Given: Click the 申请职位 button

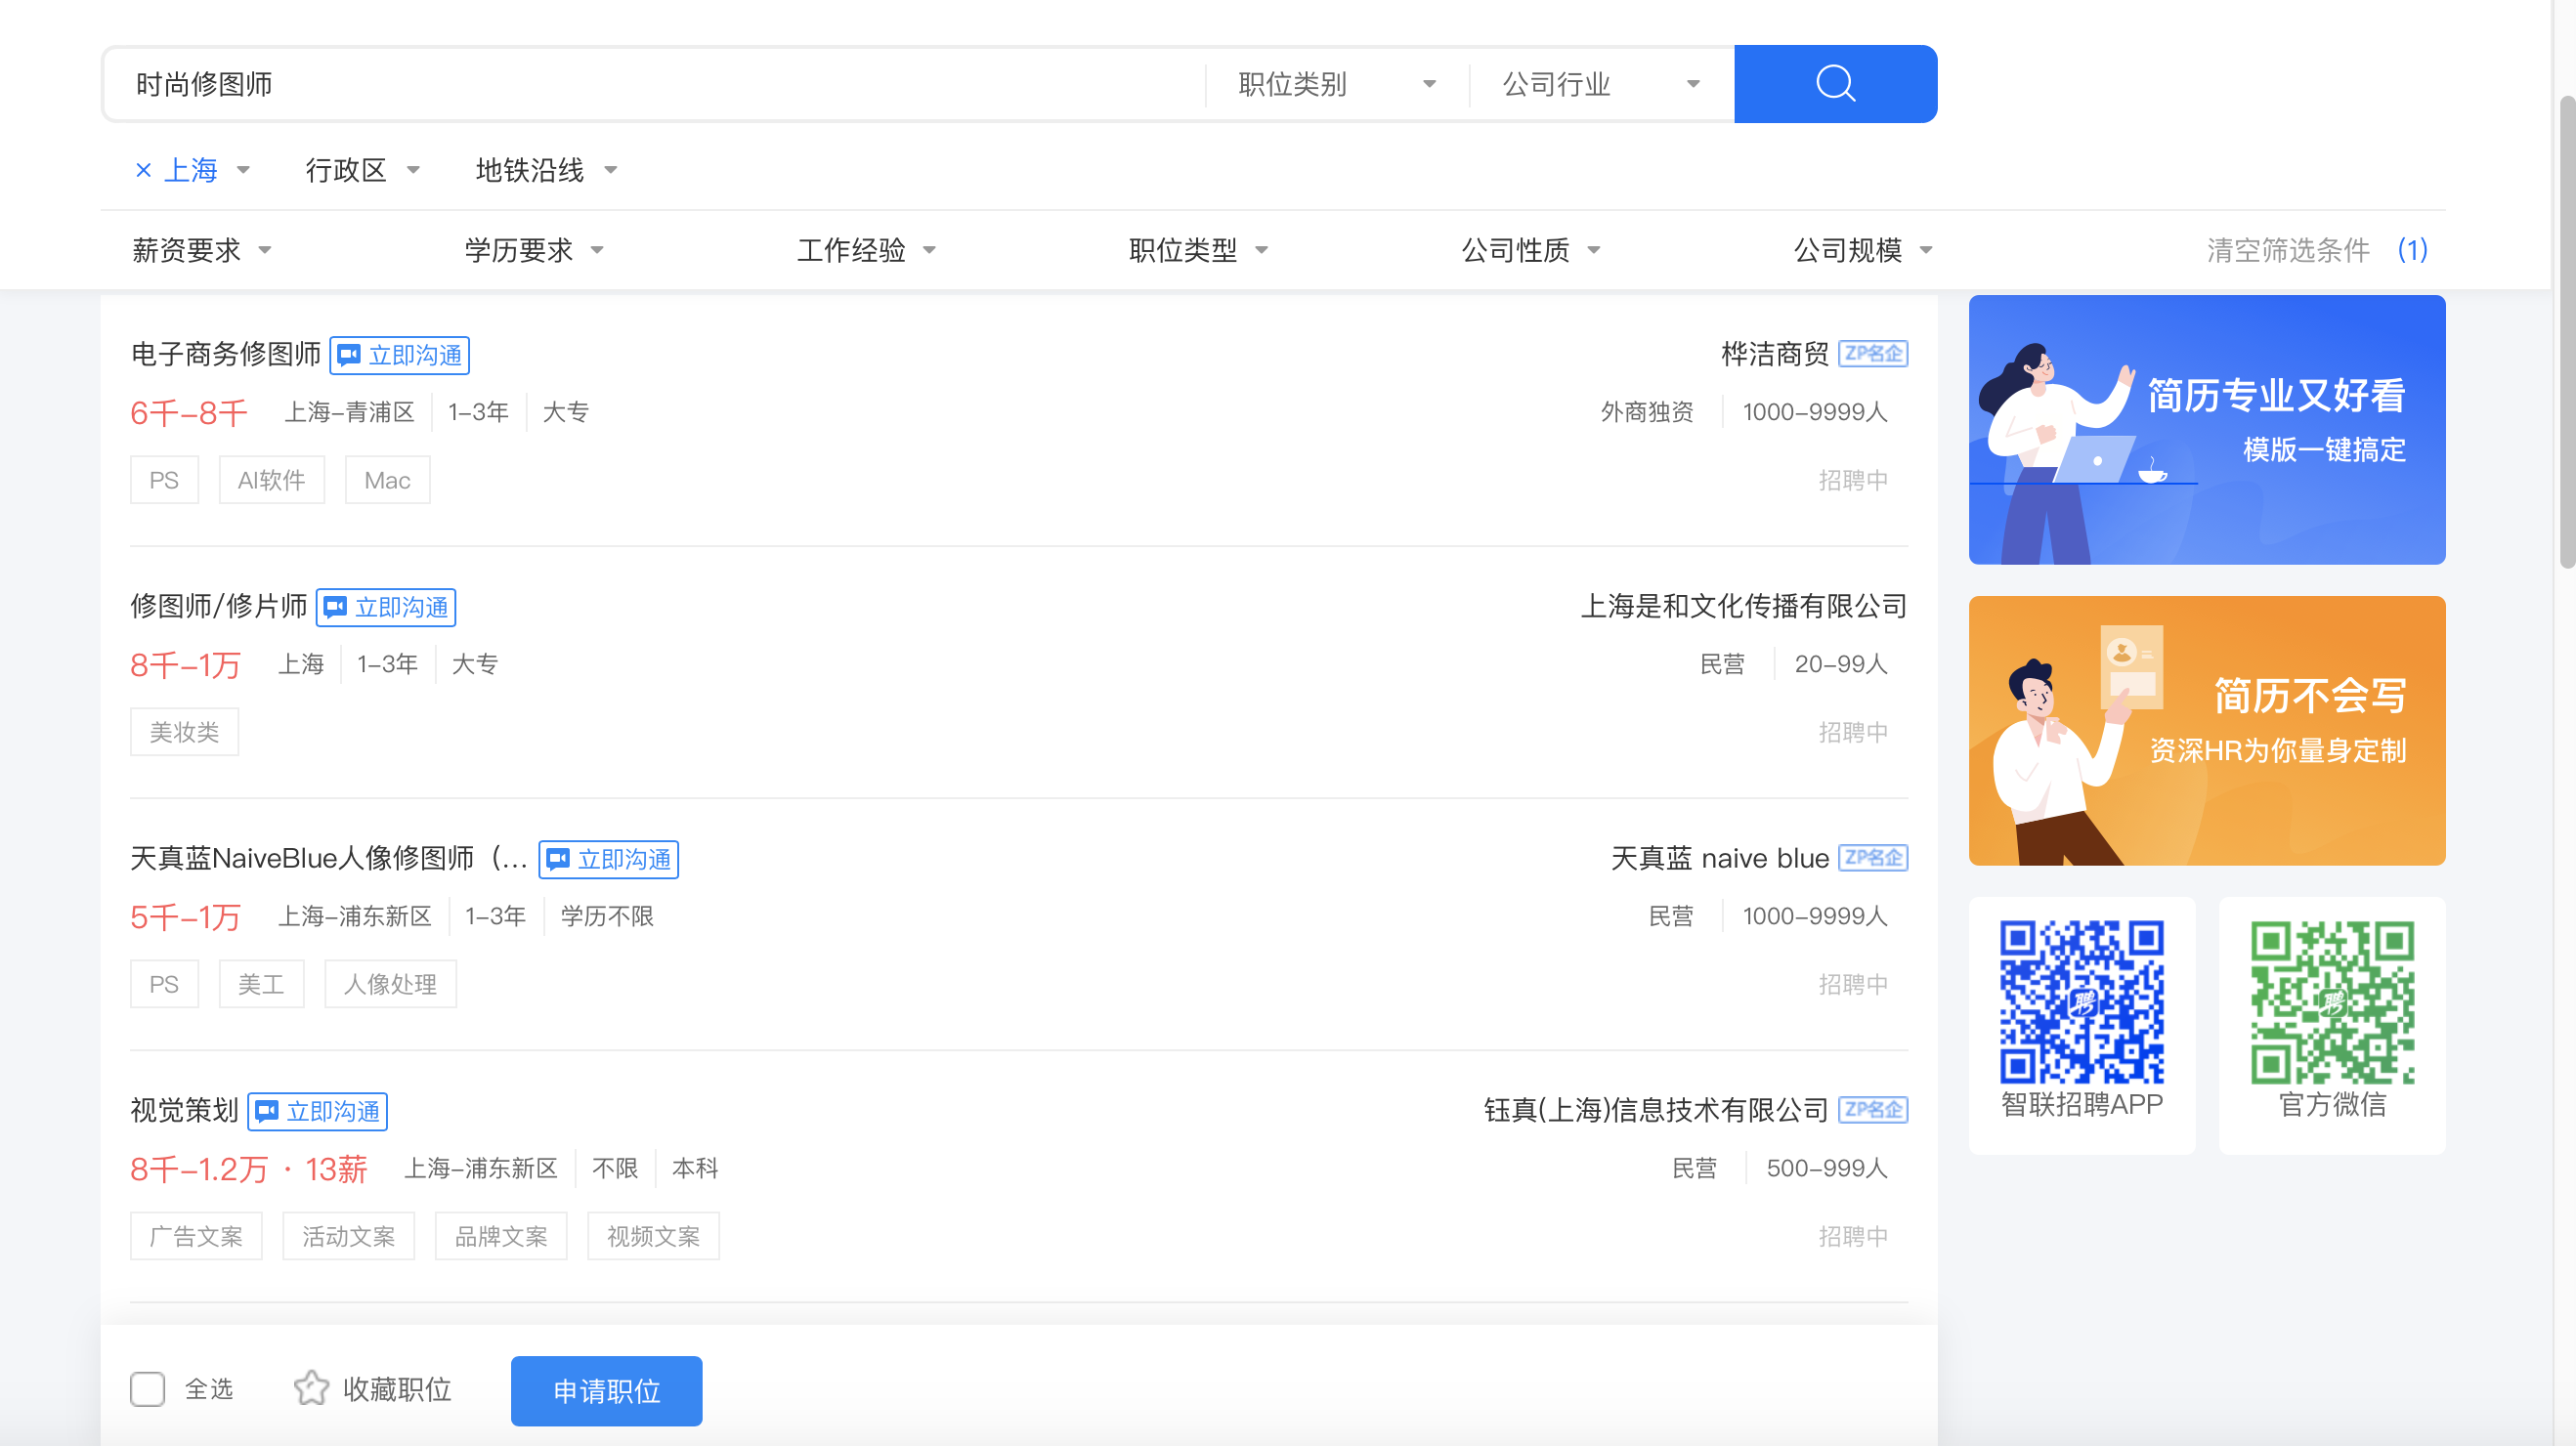Looking at the screenshot, I should coord(606,1390).
